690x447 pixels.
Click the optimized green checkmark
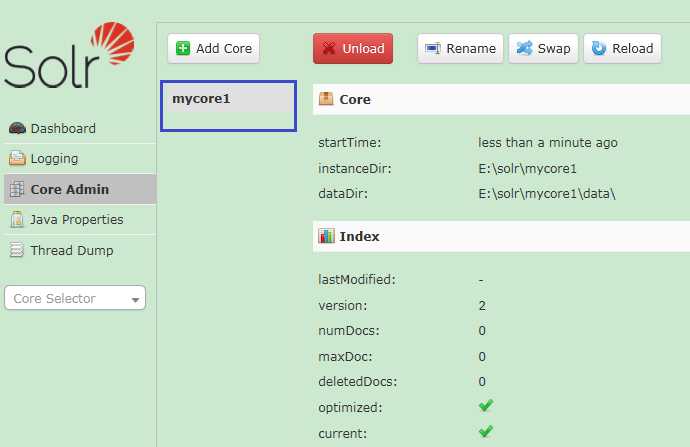(x=486, y=405)
